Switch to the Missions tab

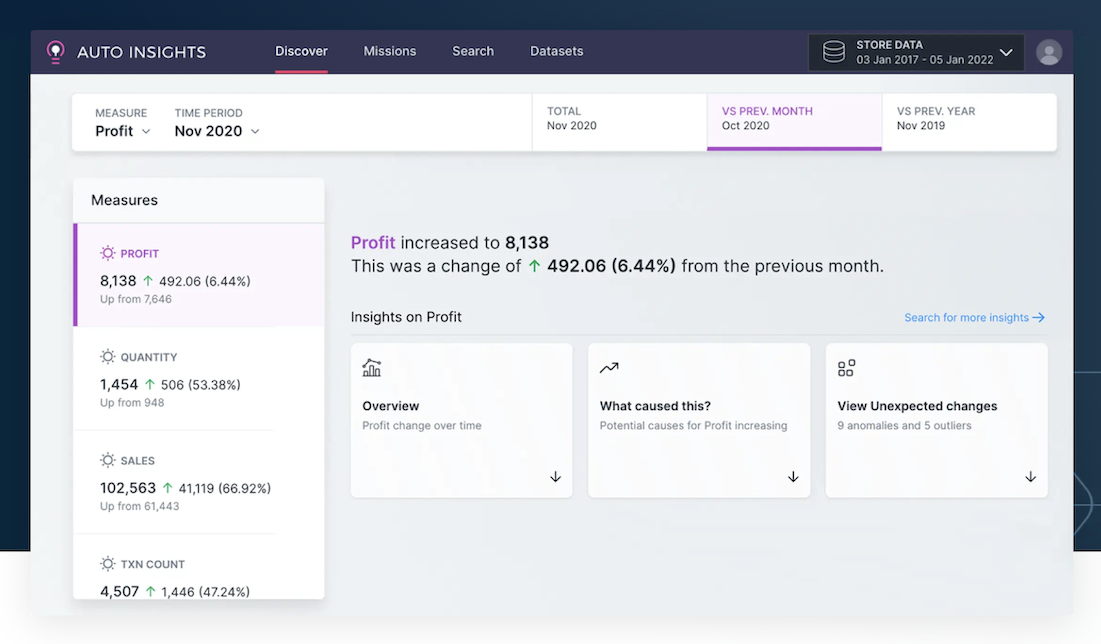point(389,51)
